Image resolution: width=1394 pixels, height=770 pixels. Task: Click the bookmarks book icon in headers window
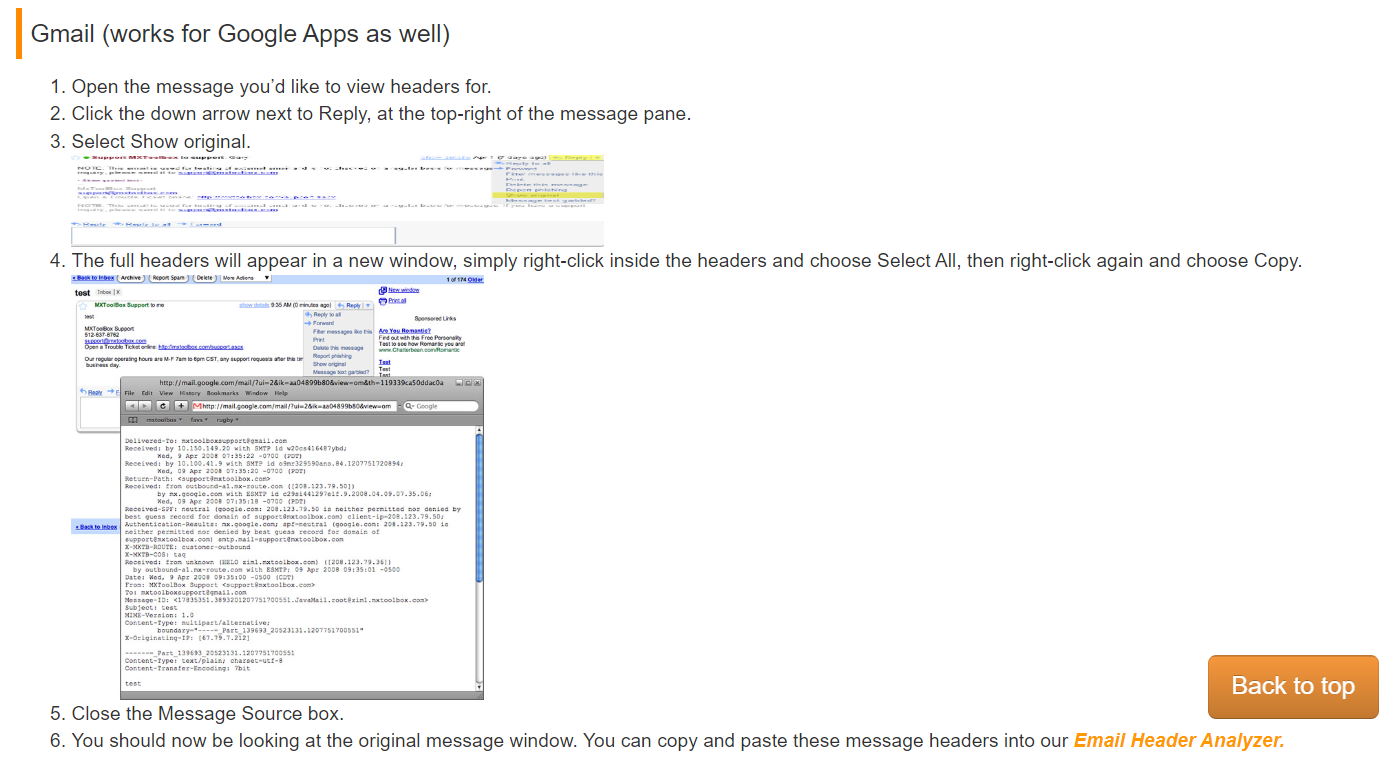click(x=132, y=420)
